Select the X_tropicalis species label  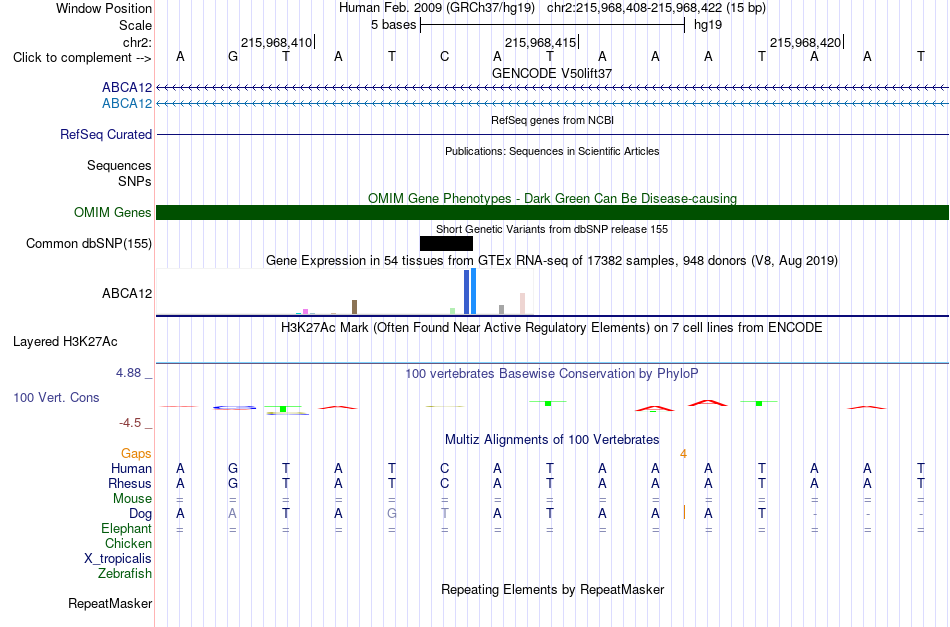pyautogui.click(x=118, y=559)
